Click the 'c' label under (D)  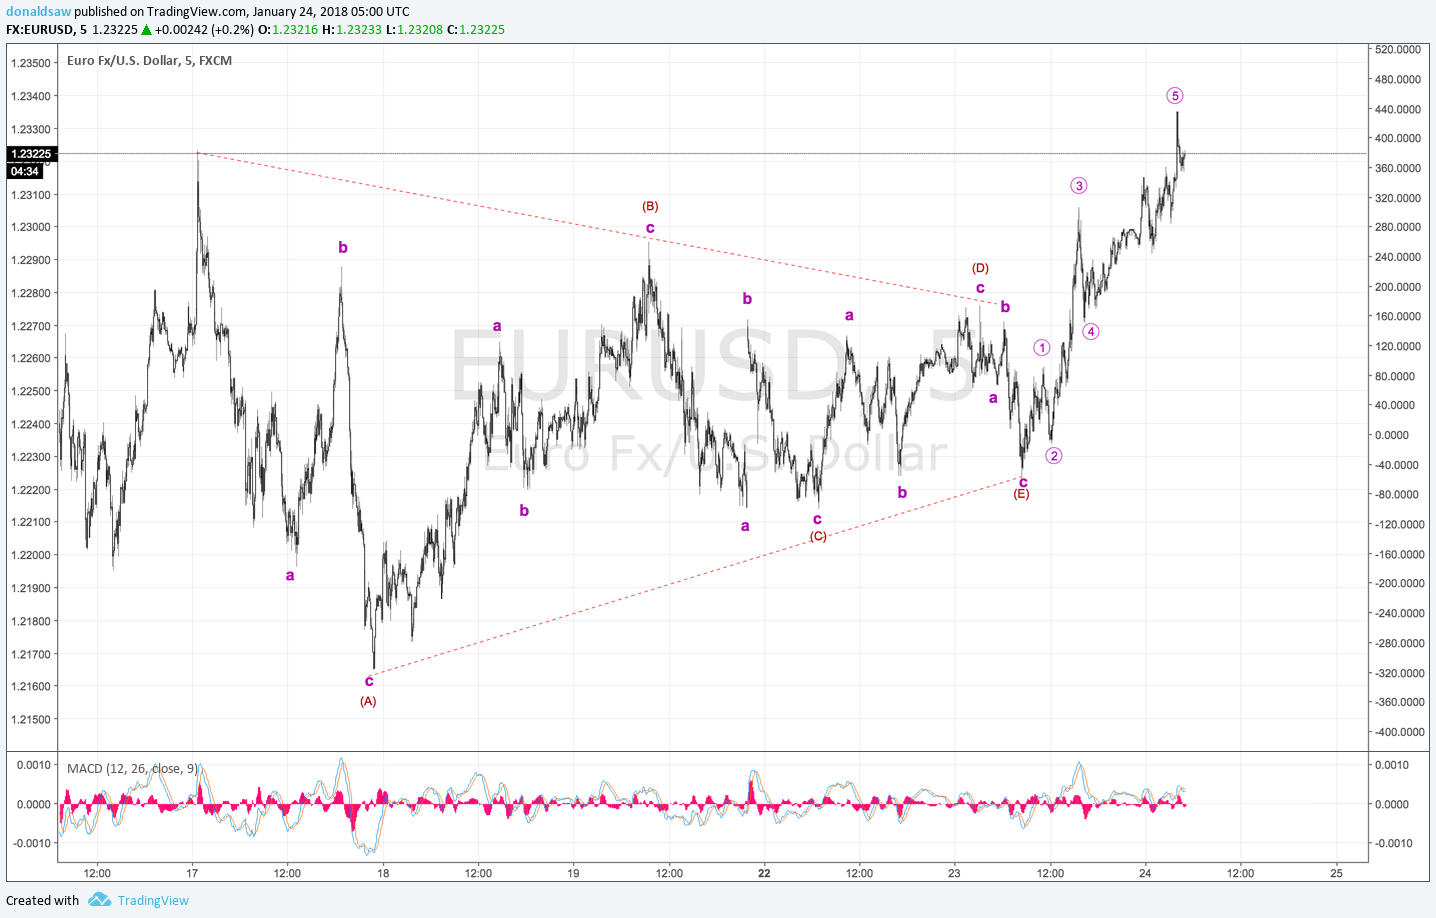point(980,288)
